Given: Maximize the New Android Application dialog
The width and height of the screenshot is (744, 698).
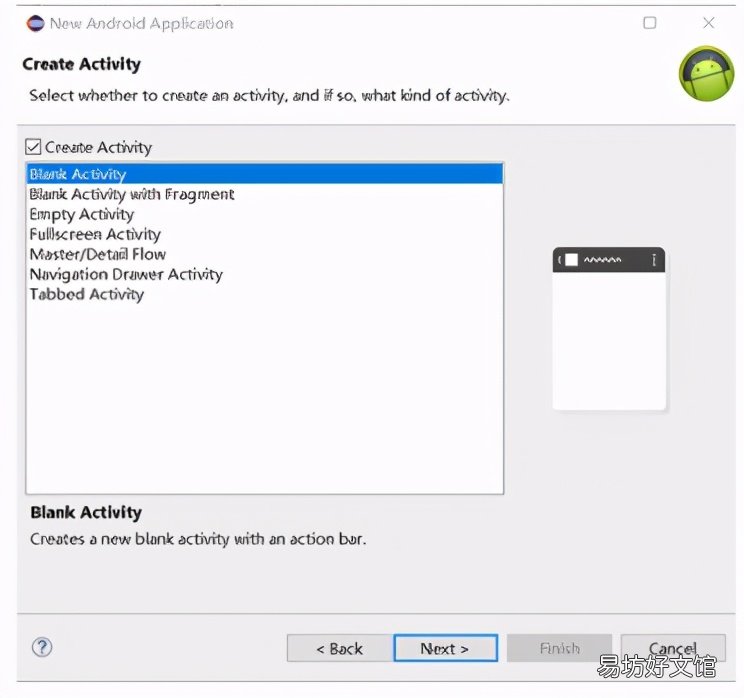Looking at the screenshot, I should tap(650, 23).
